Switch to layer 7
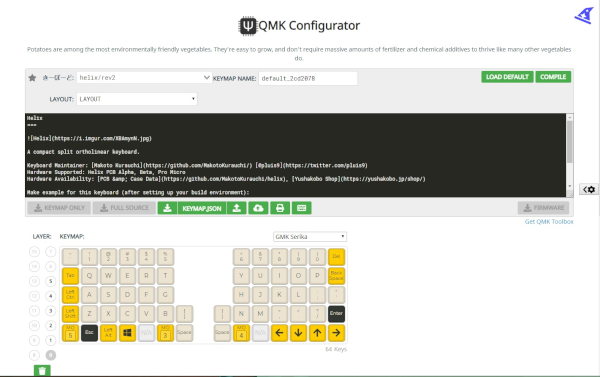The height and width of the screenshot is (377, 600). [x=51, y=251]
